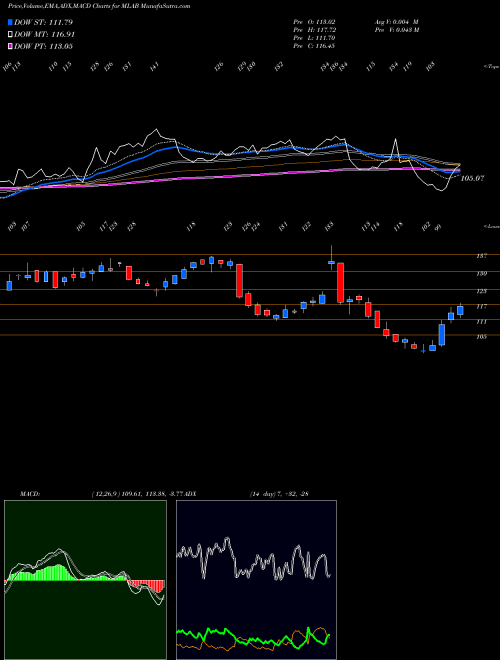Viewport: 500px width, 660px height.
Task: Open the dark blue ADX indicator panel
Action: [x=256, y=580]
